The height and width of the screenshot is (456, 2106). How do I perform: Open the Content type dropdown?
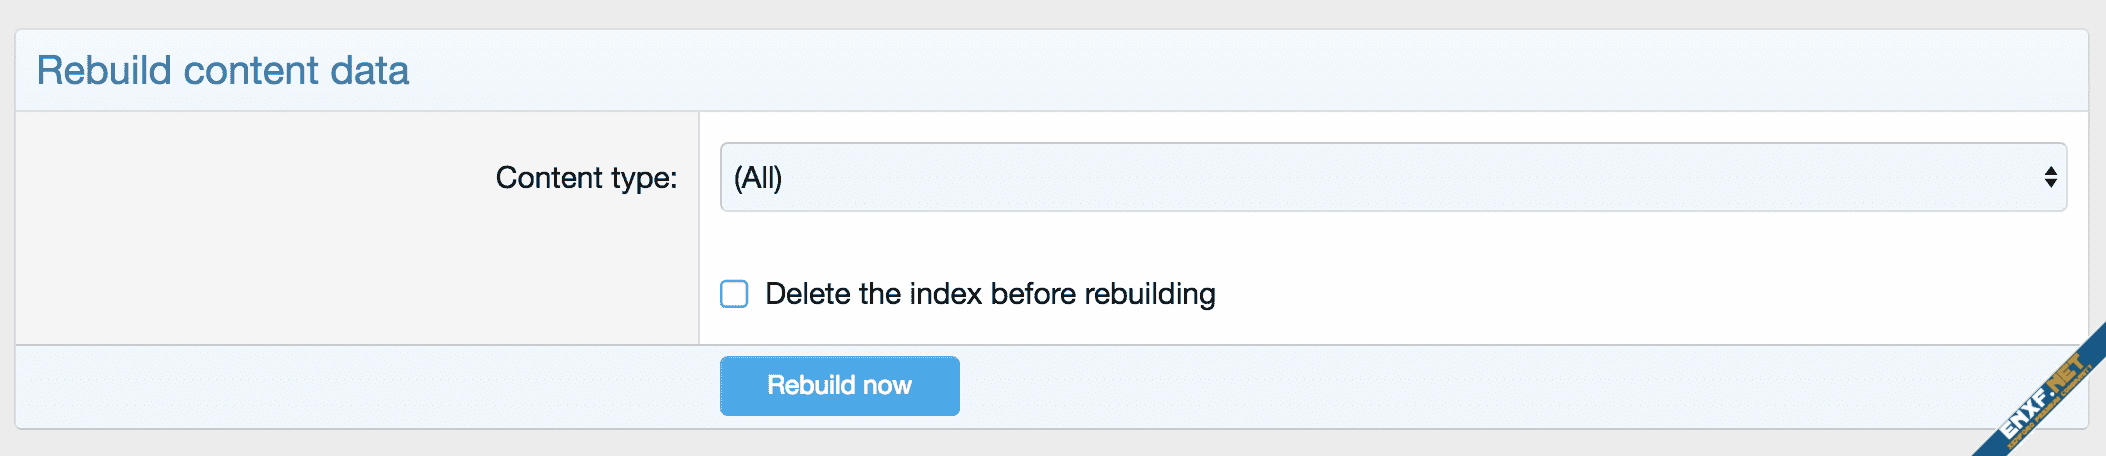click(1392, 178)
